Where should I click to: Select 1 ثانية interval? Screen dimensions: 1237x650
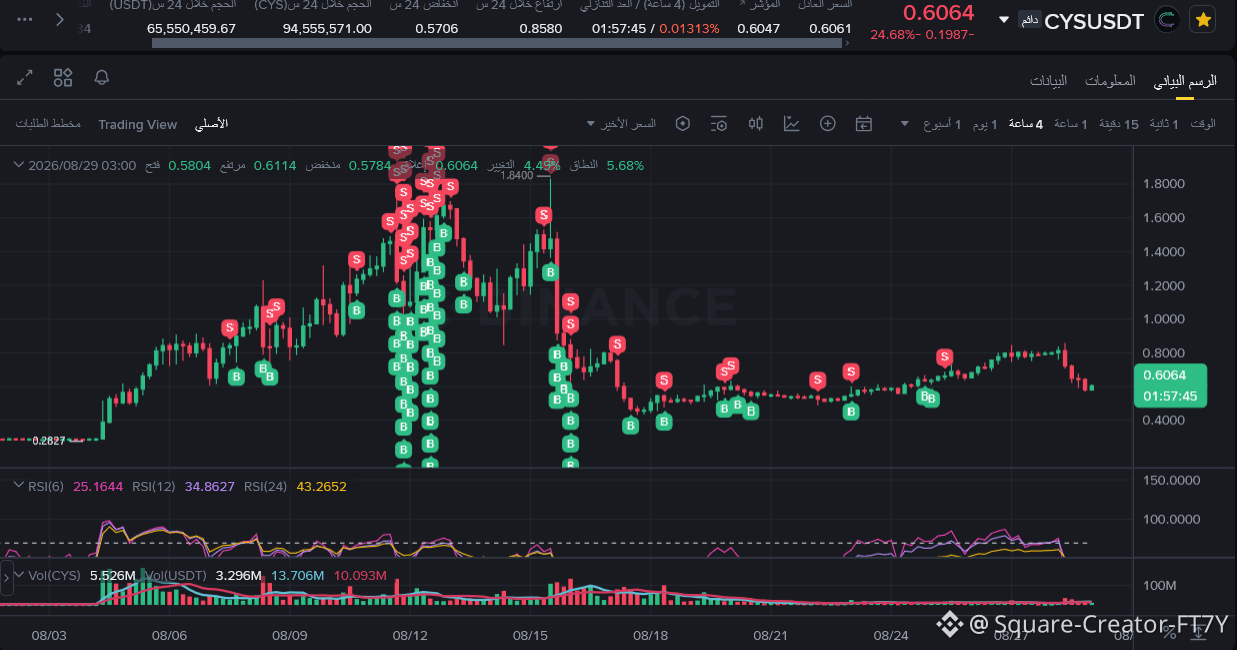coord(1163,124)
